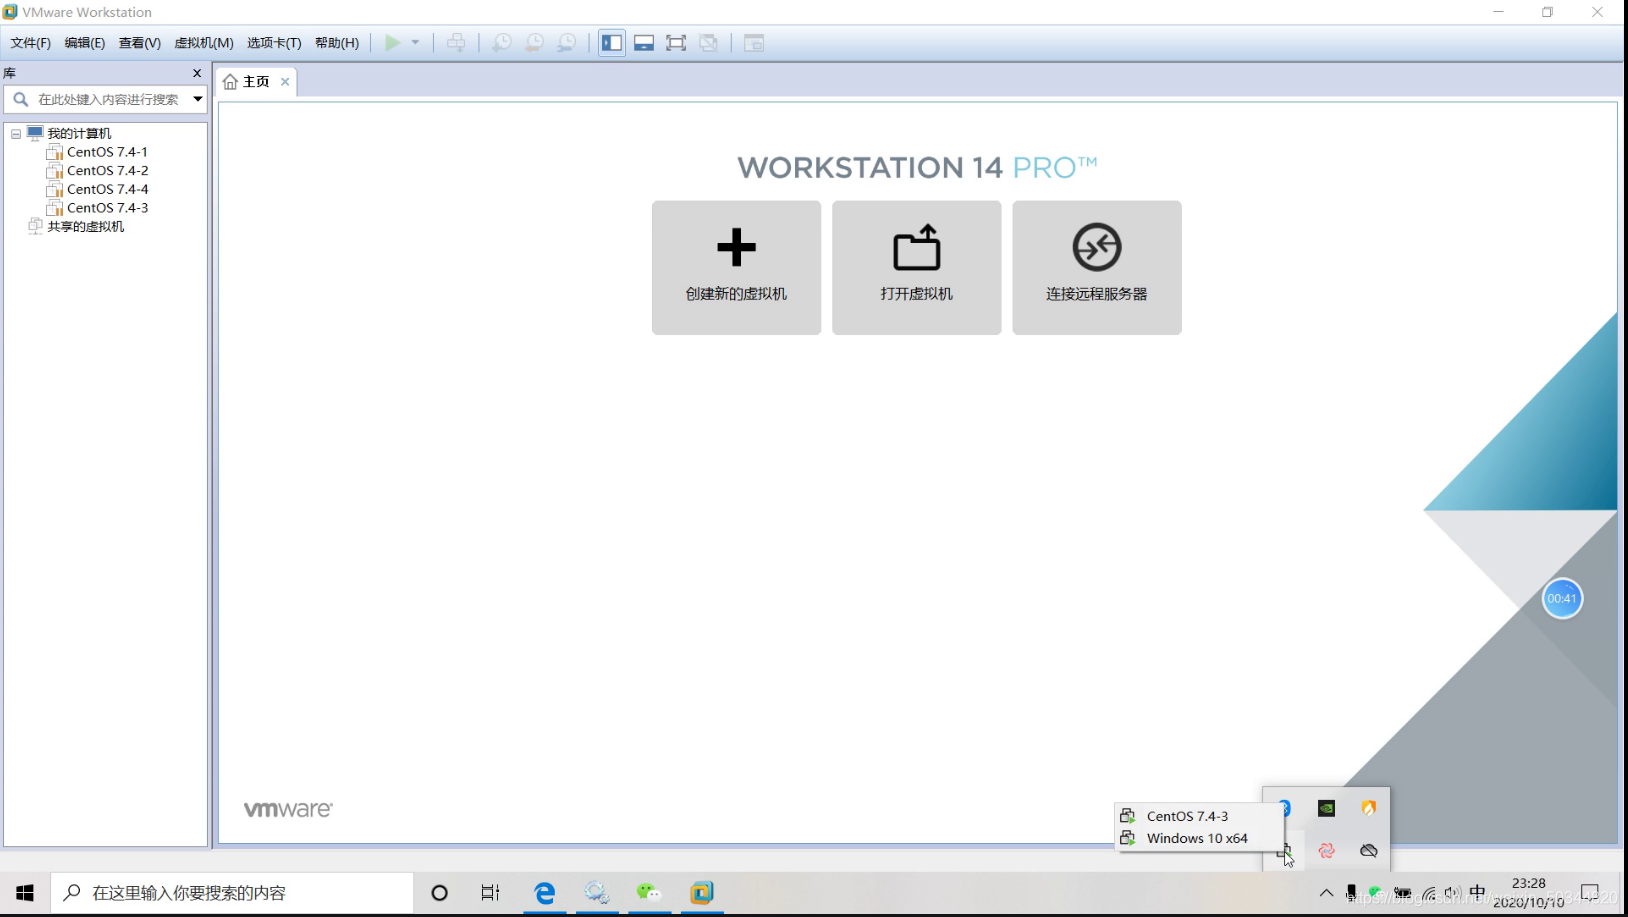Click the battery status tray icon

click(1402, 893)
